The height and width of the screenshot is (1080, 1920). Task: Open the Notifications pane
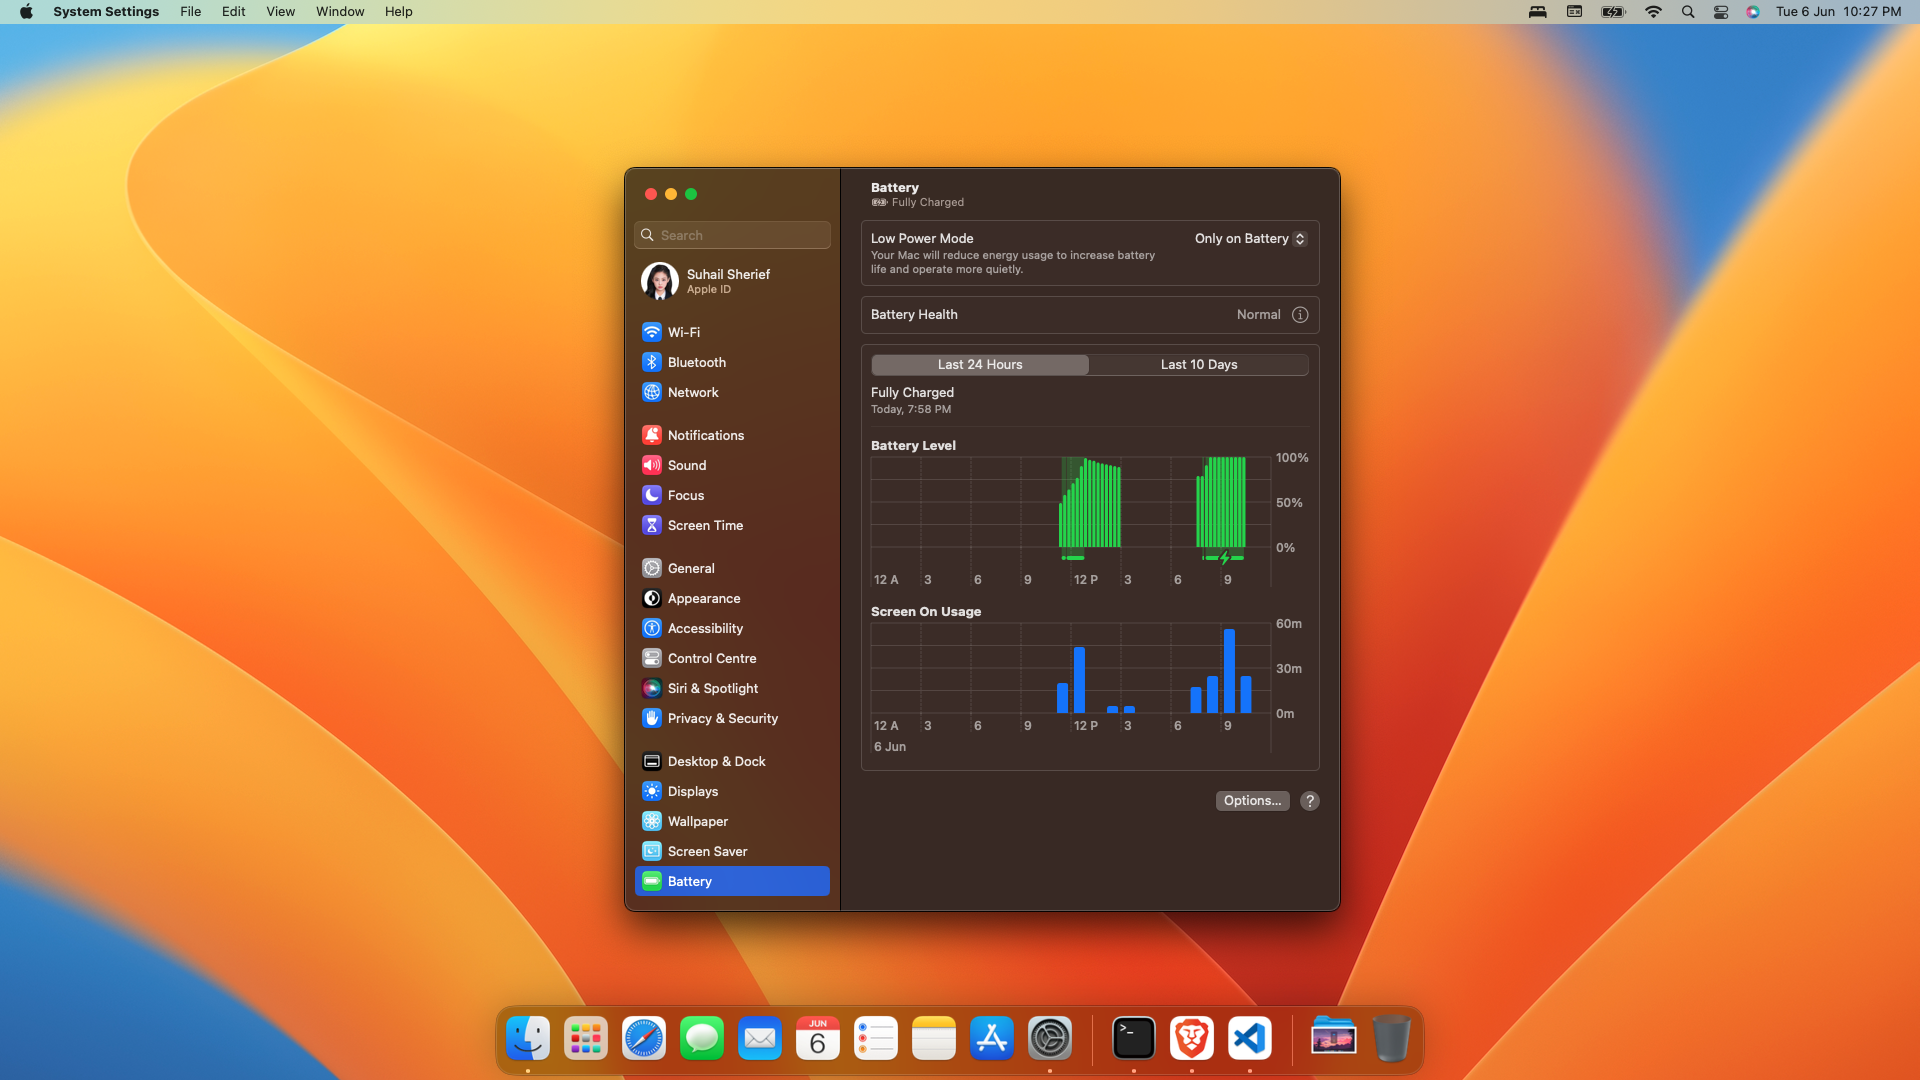pyautogui.click(x=705, y=435)
